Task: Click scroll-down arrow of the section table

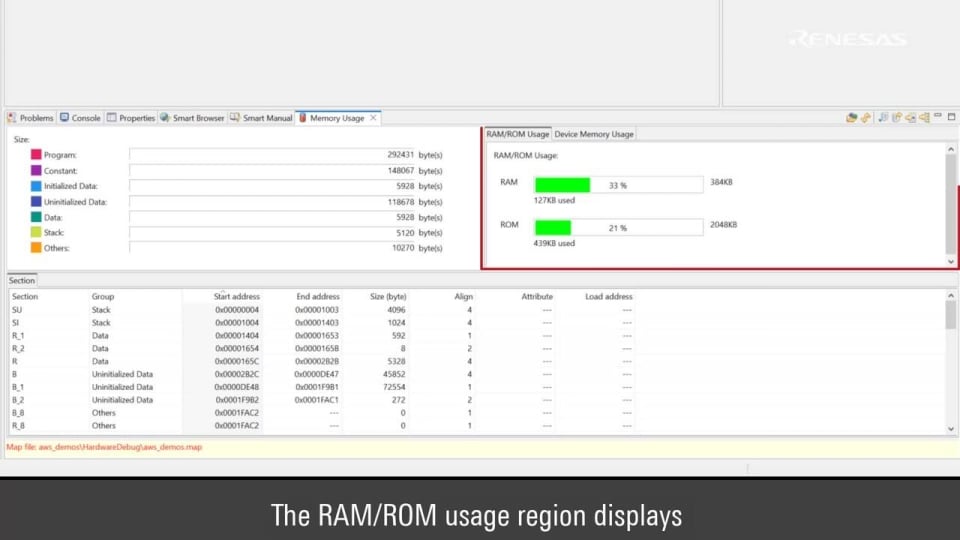Action: [x=950, y=429]
